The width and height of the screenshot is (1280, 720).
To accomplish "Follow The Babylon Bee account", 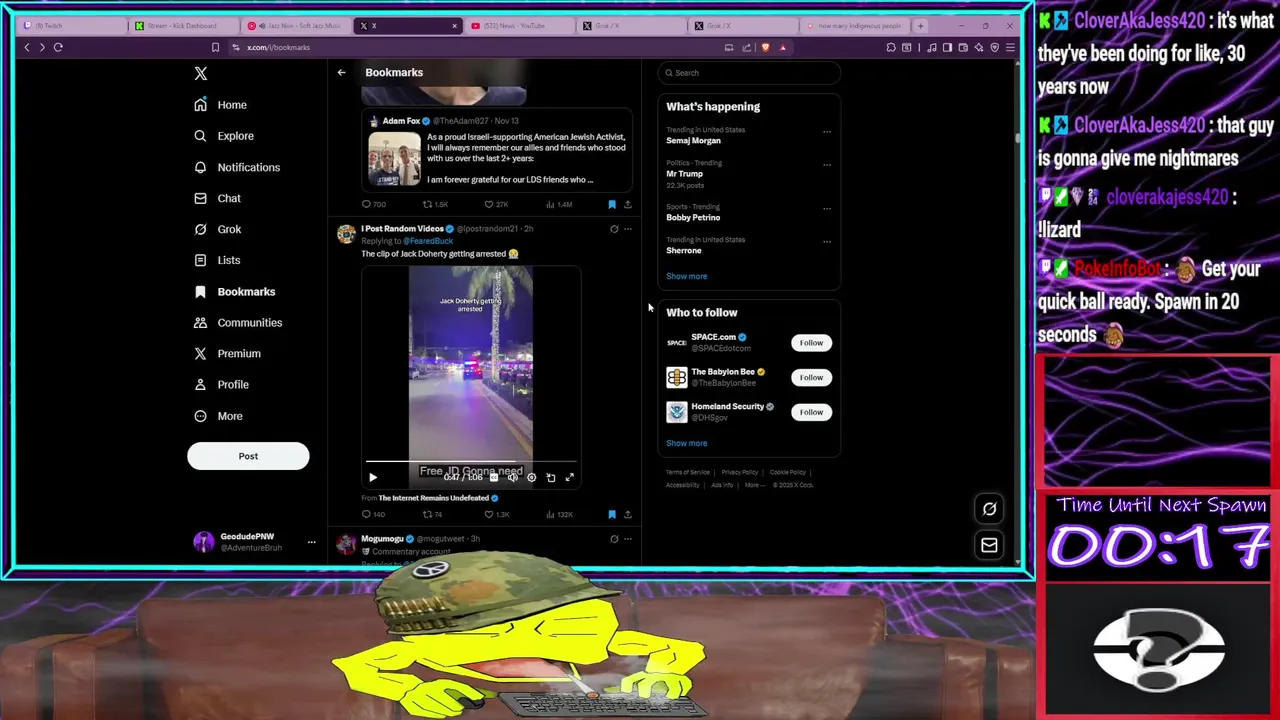I will 811,377.
